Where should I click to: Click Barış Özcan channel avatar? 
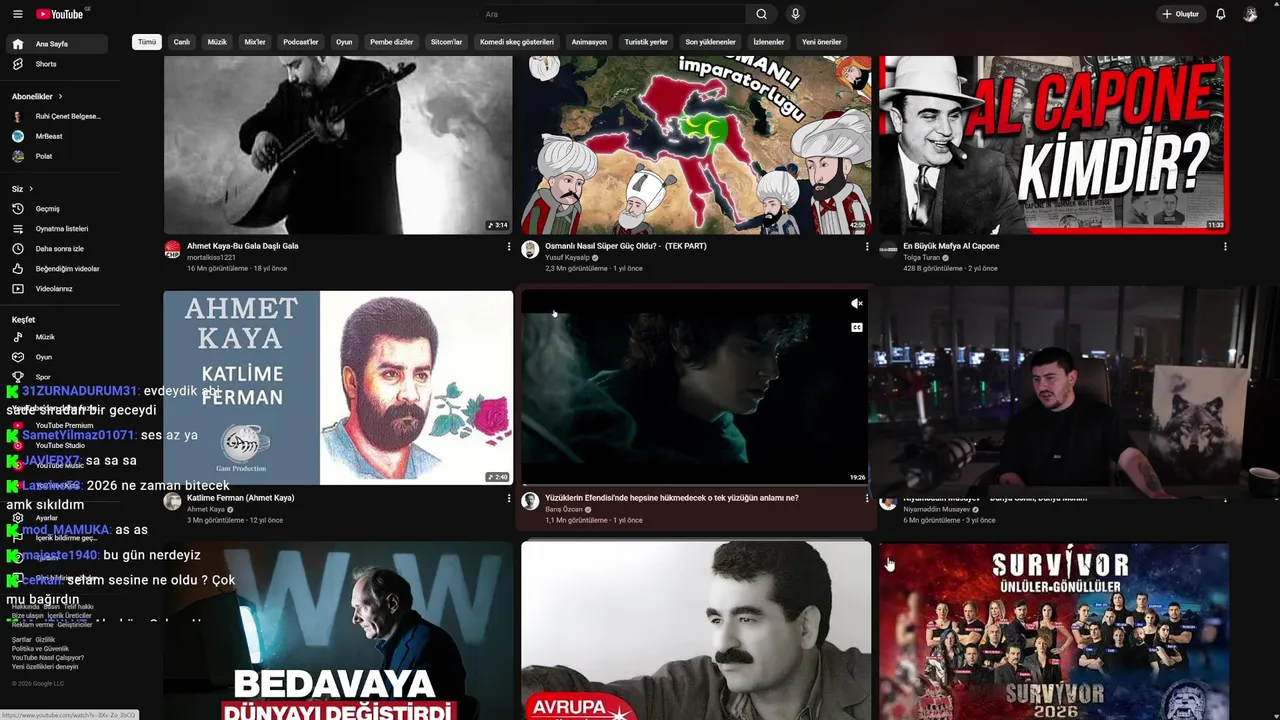click(530, 501)
